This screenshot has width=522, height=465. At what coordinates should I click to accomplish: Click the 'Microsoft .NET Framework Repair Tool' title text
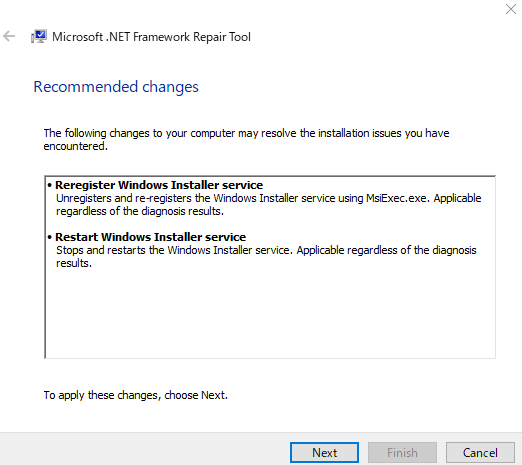151,37
